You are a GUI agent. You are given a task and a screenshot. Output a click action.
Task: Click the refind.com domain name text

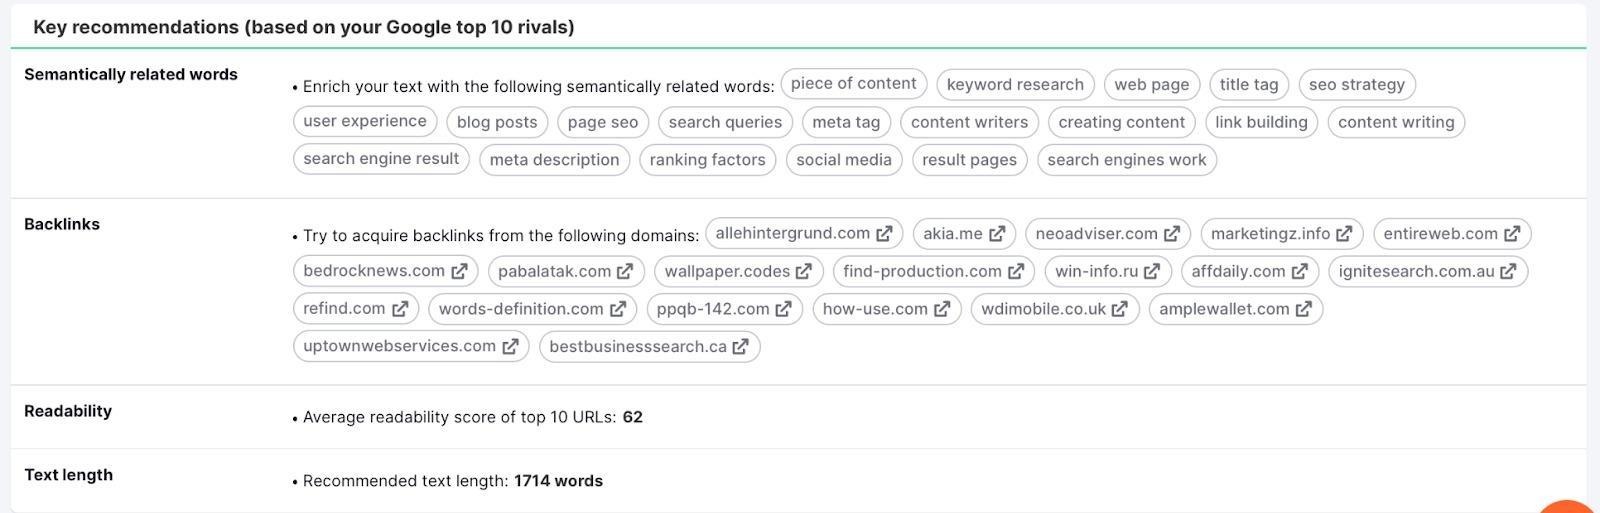pyautogui.click(x=344, y=308)
